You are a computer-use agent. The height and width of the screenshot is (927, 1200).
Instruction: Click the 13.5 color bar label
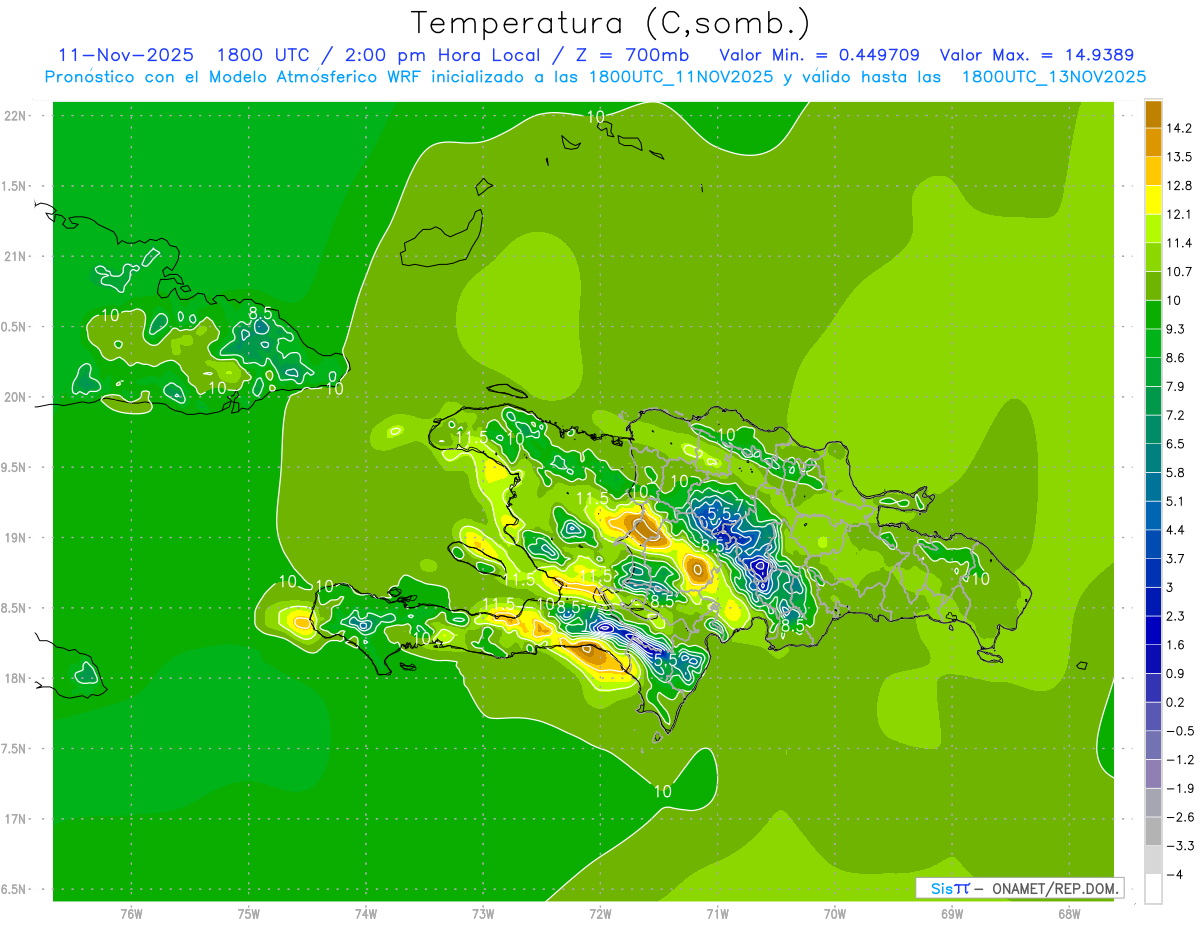[1179, 157]
